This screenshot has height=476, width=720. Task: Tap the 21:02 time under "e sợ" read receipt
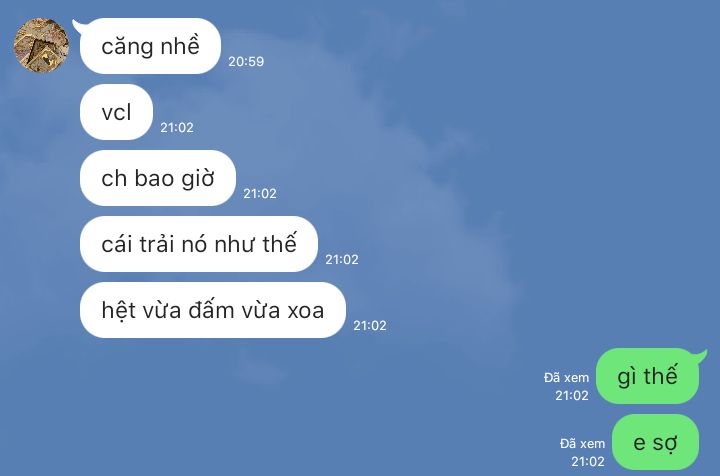pos(588,461)
